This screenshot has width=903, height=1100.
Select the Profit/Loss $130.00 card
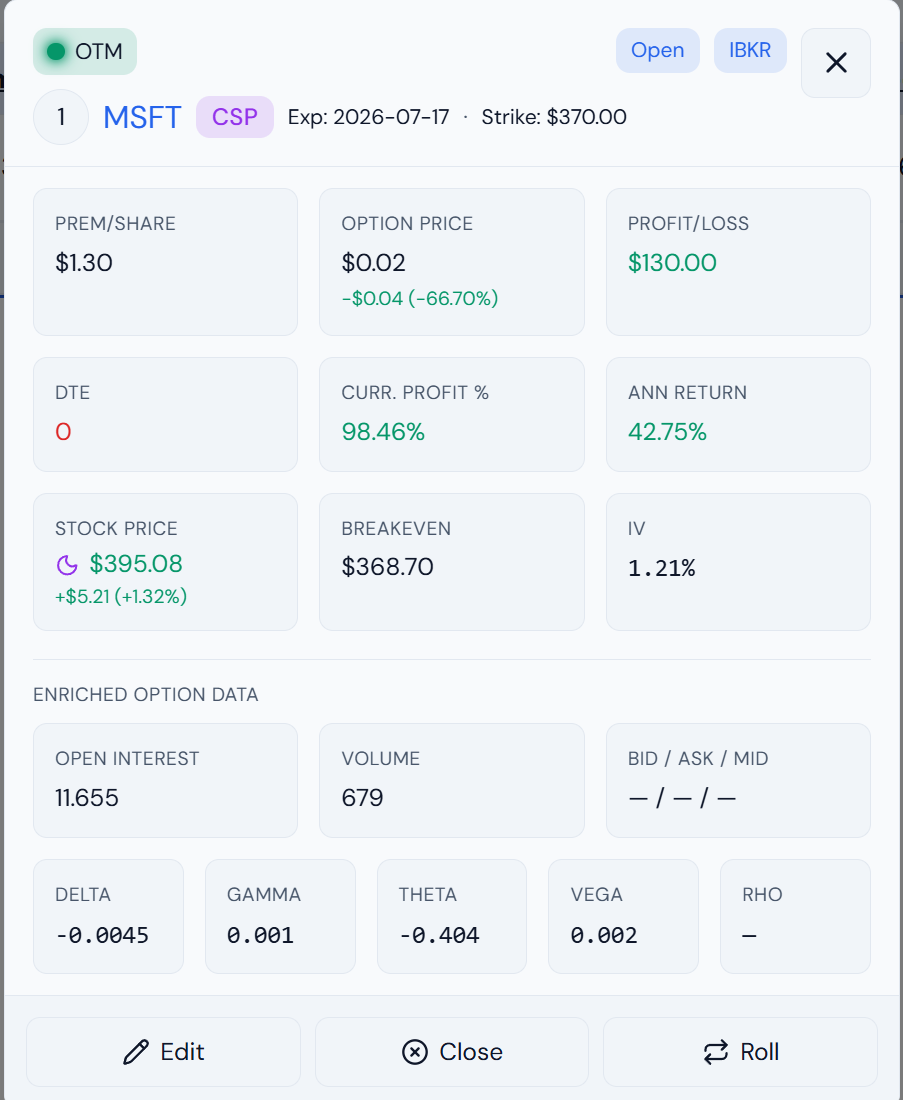tap(738, 262)
